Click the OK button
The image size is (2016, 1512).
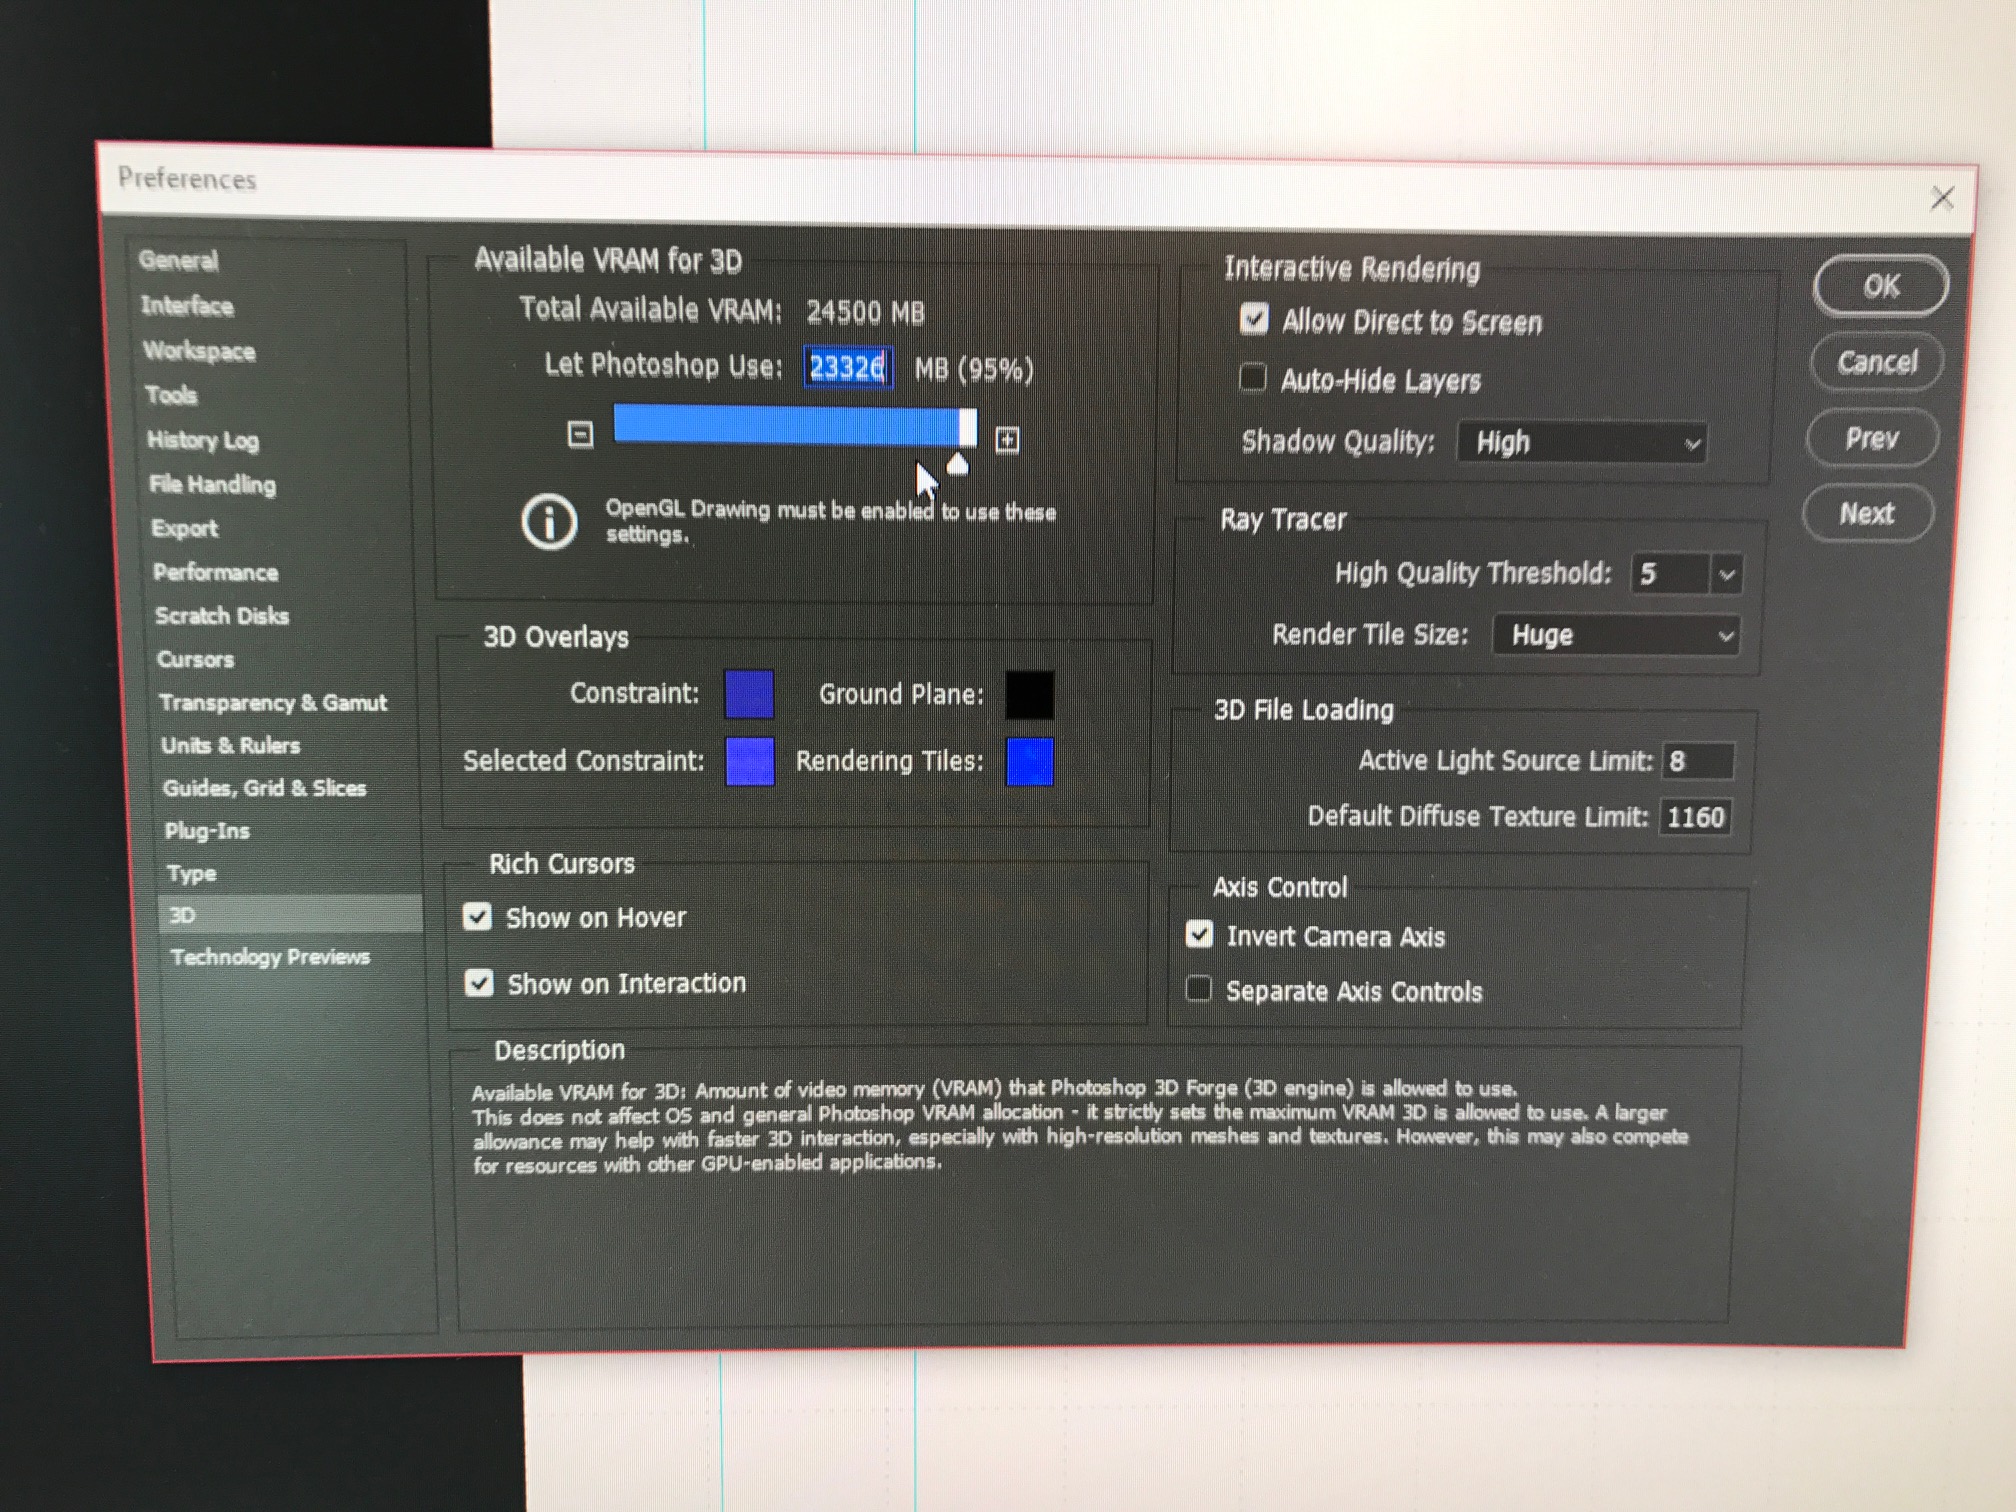click(1881, 286)
